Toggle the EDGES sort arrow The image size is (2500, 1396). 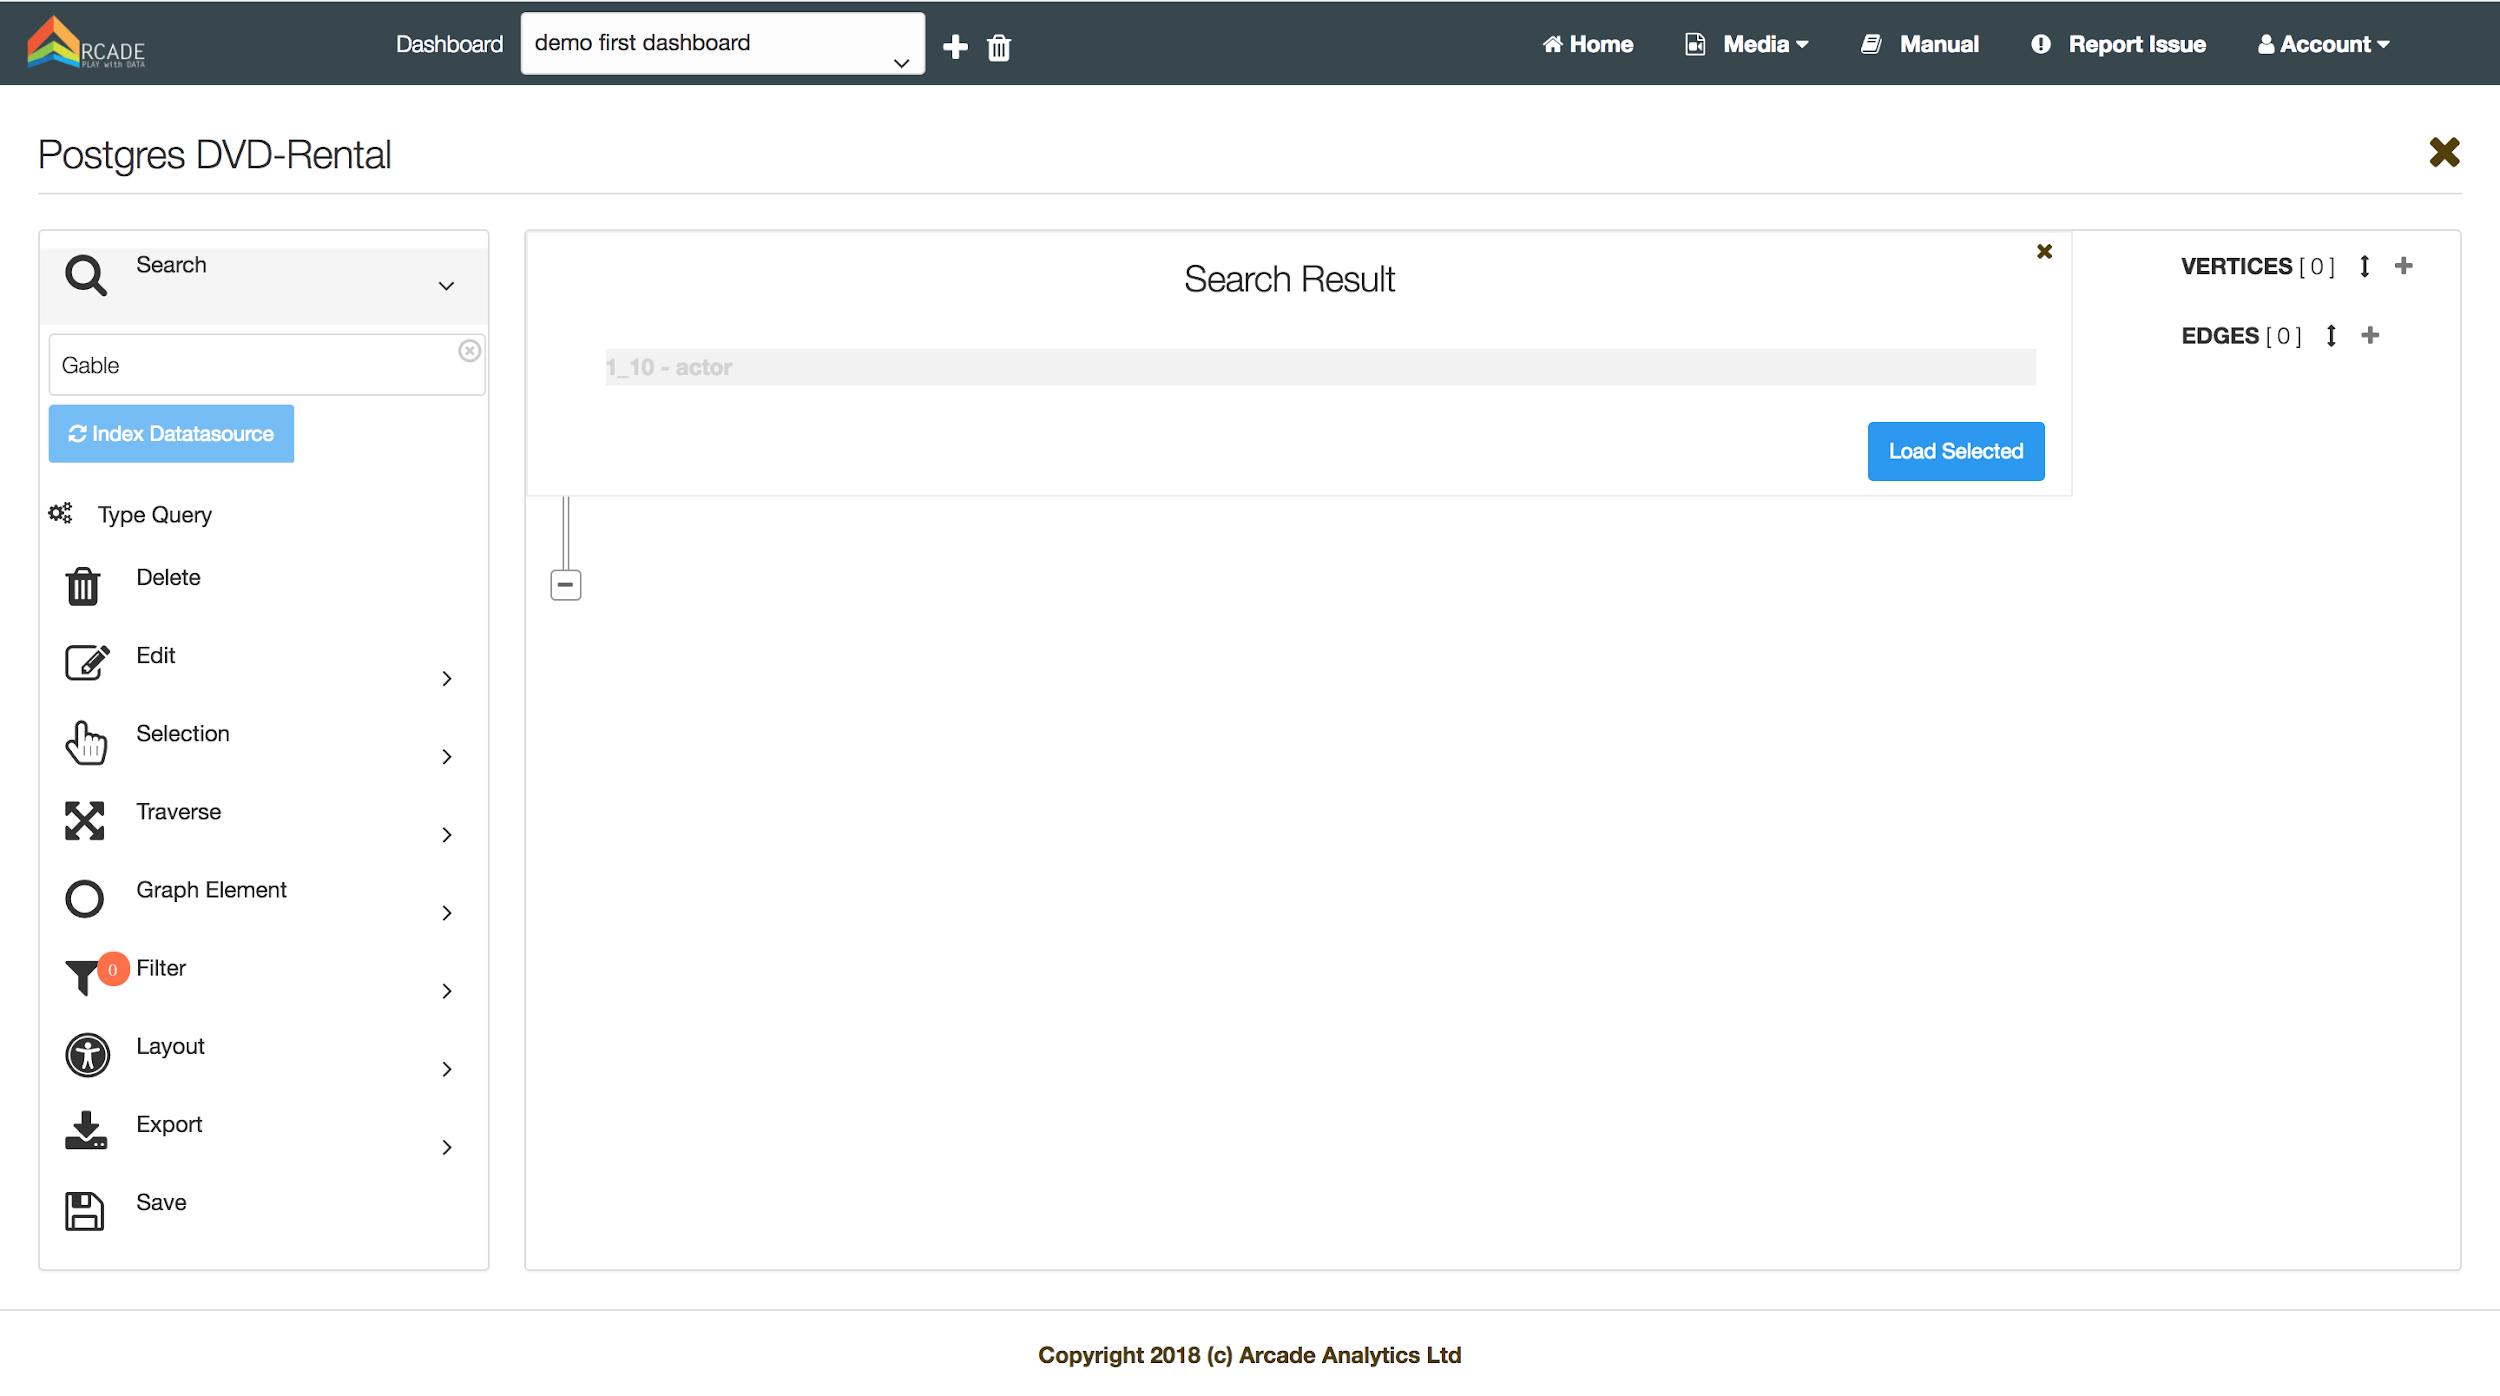tap(2331, 336)
